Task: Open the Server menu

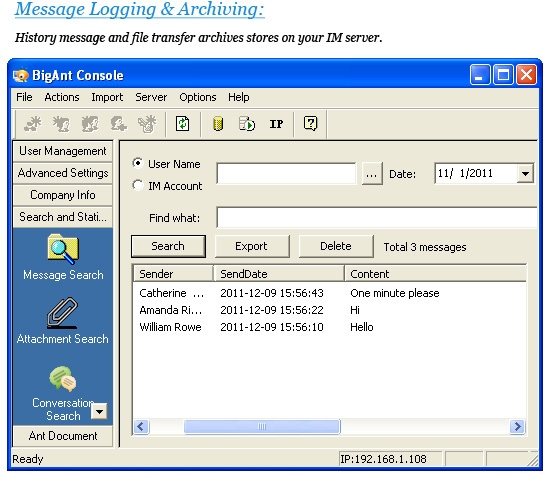Action: 151,97
